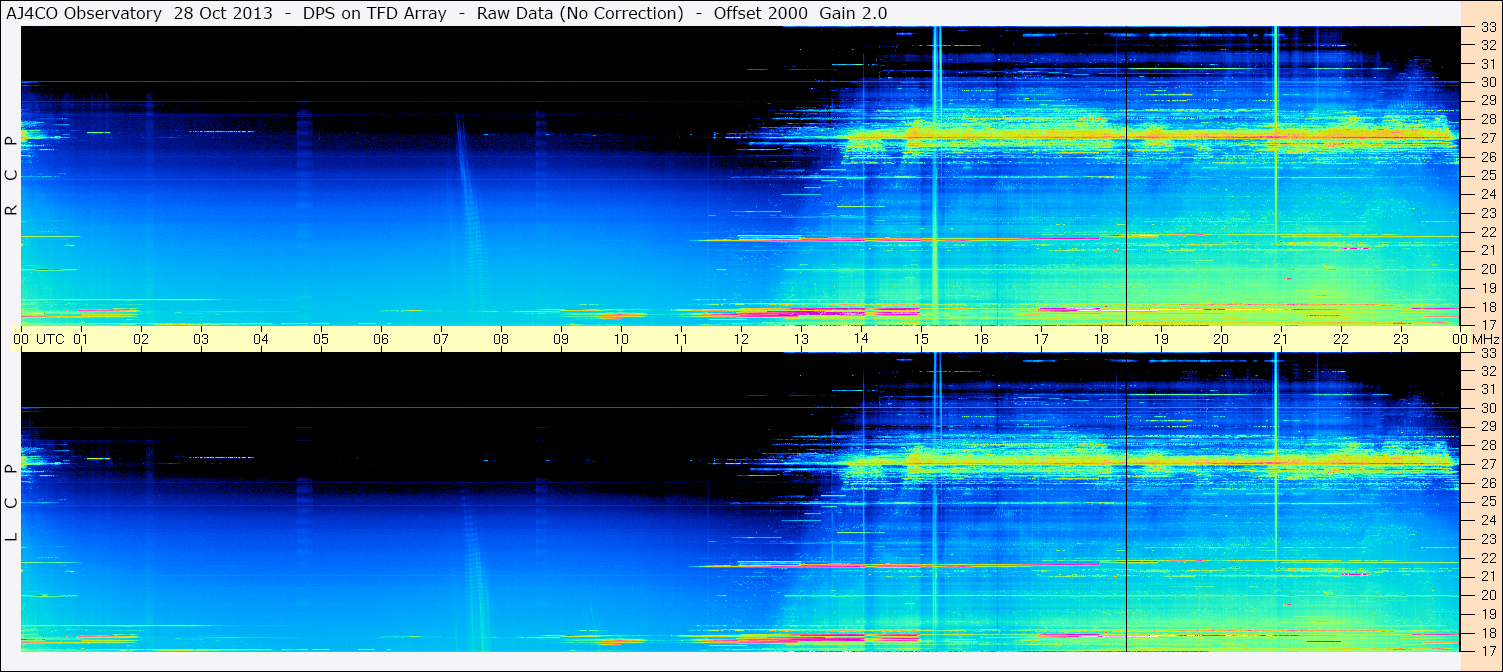The image size is (1503, 672).
Task: Click the 06 hour mark on time axis
Action: click(x=381, y=339)
